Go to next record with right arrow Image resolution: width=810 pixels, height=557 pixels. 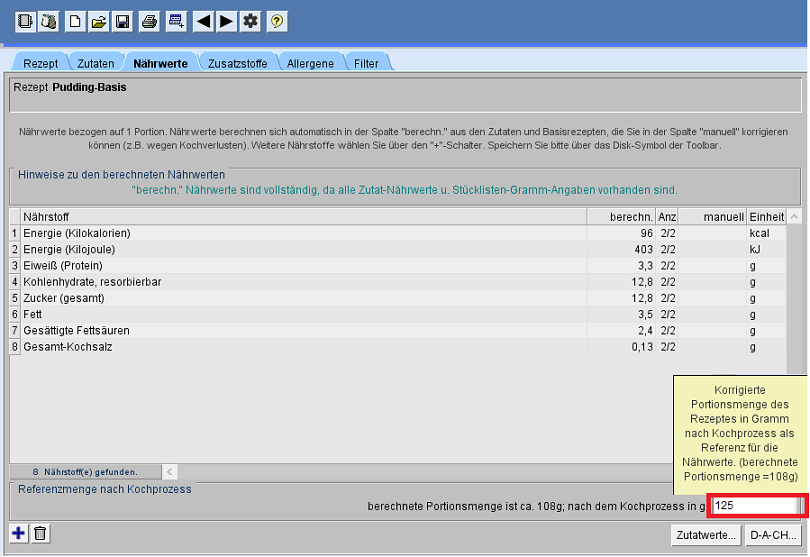(x=226, y=21)
